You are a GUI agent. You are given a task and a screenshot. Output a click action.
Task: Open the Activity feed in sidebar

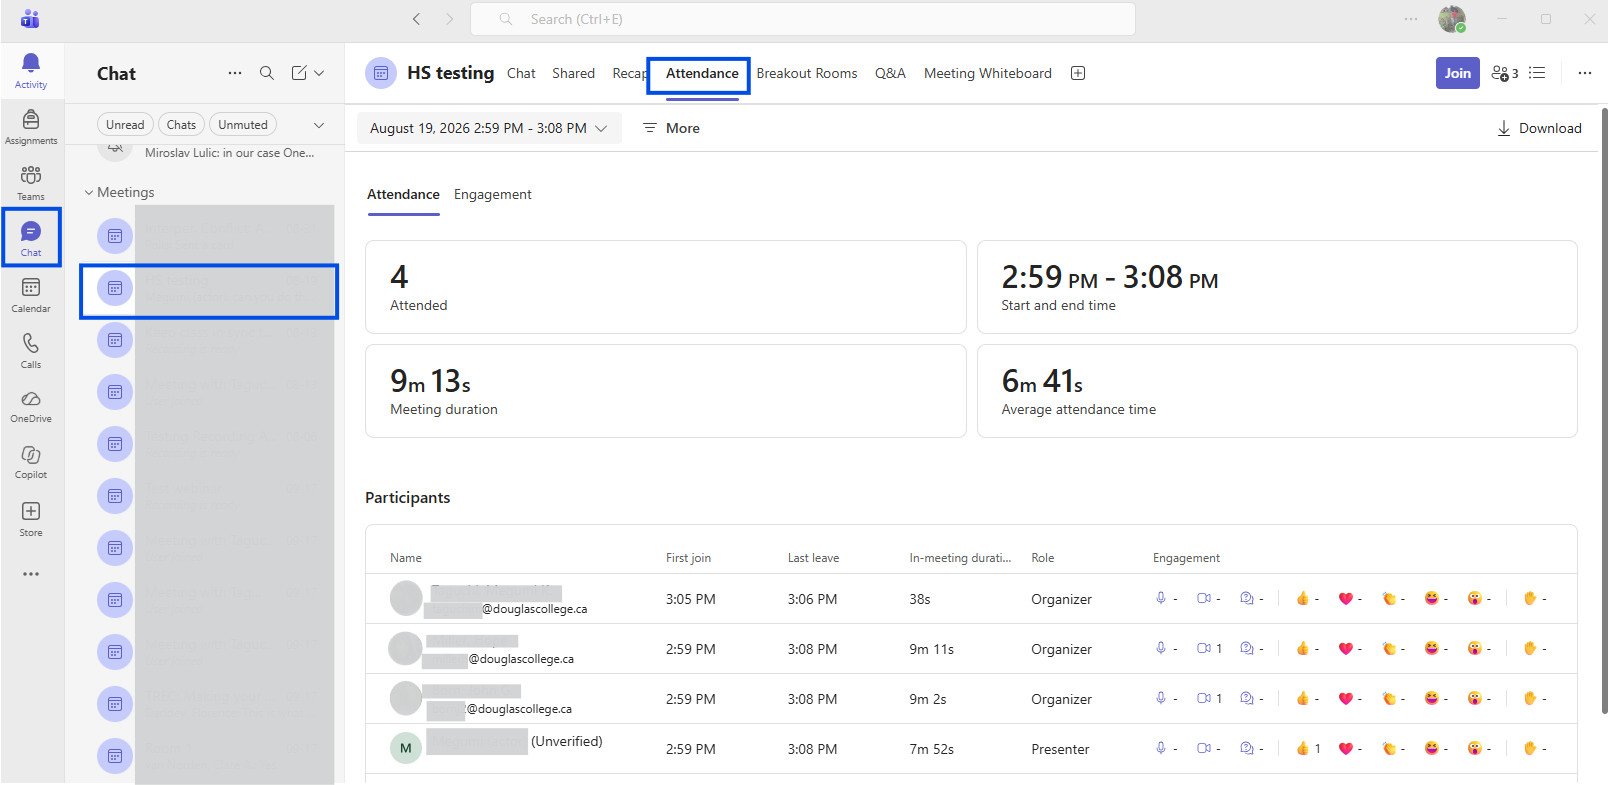point(31,71)
